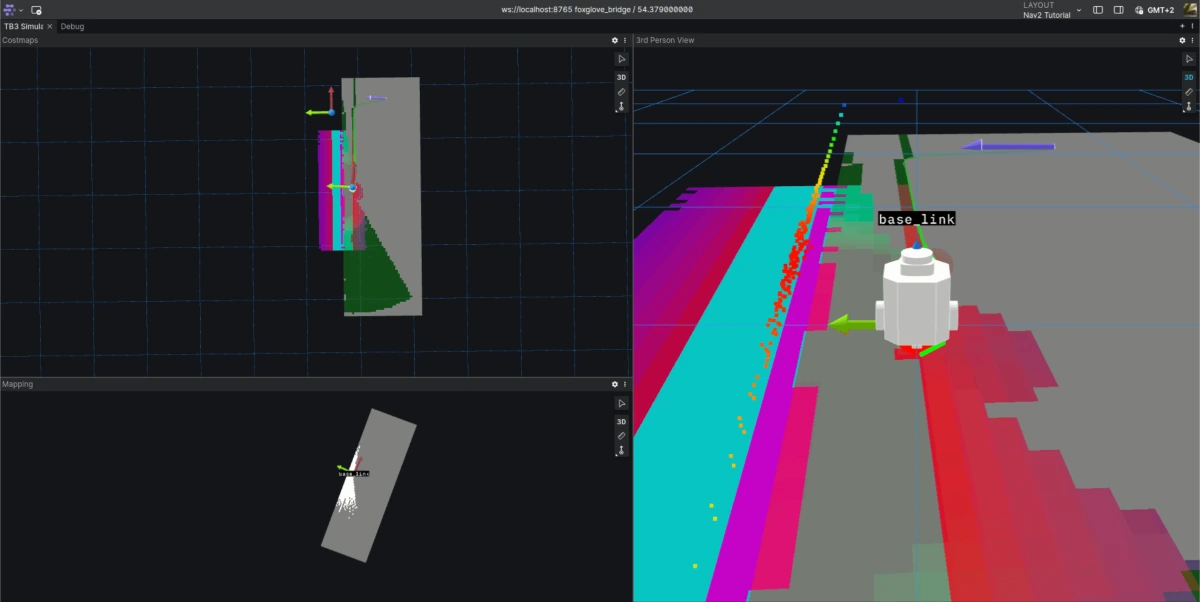Toggle 3D perspective in 3rd Person View
The height and width of the screenshot is (602, 1200).
[1189, 77]
